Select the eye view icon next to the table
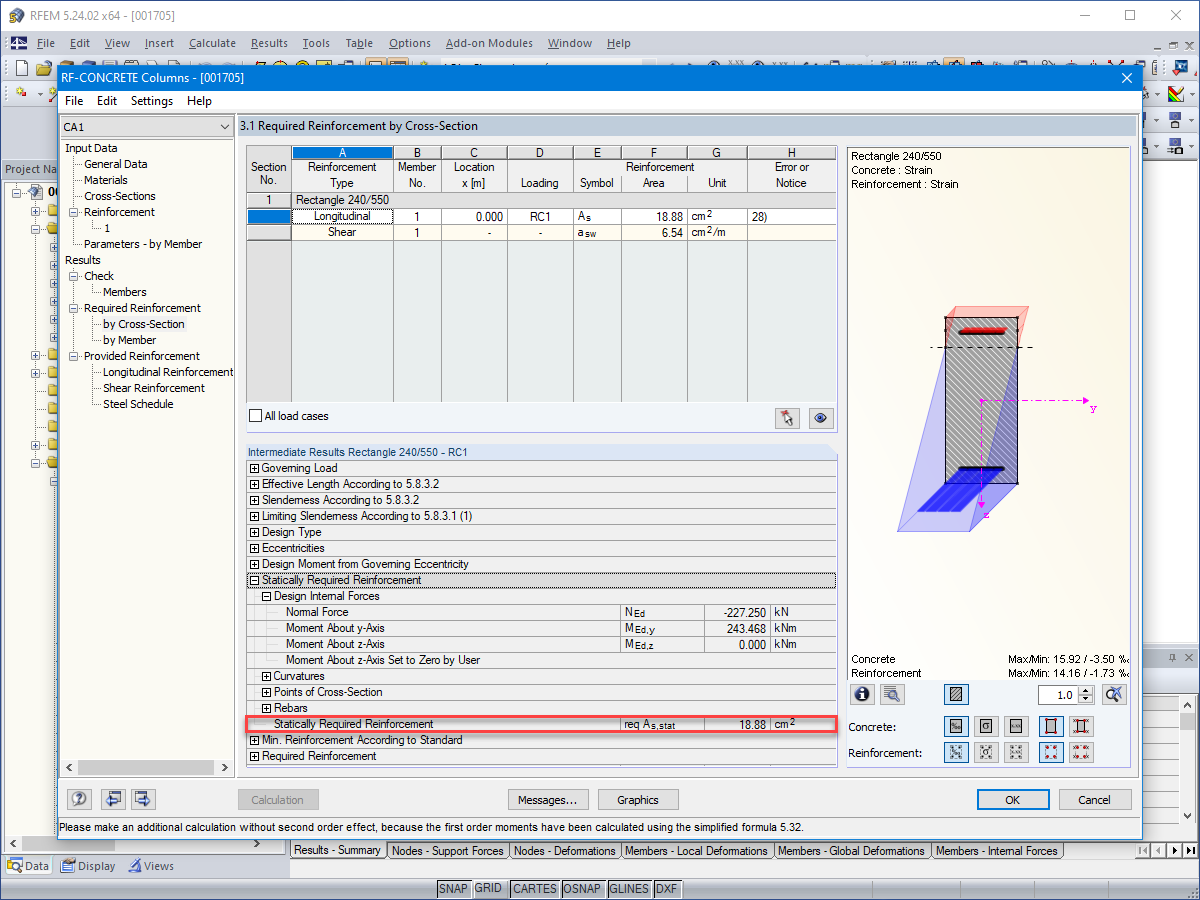 pyautogui.click(x=820, y=418)
